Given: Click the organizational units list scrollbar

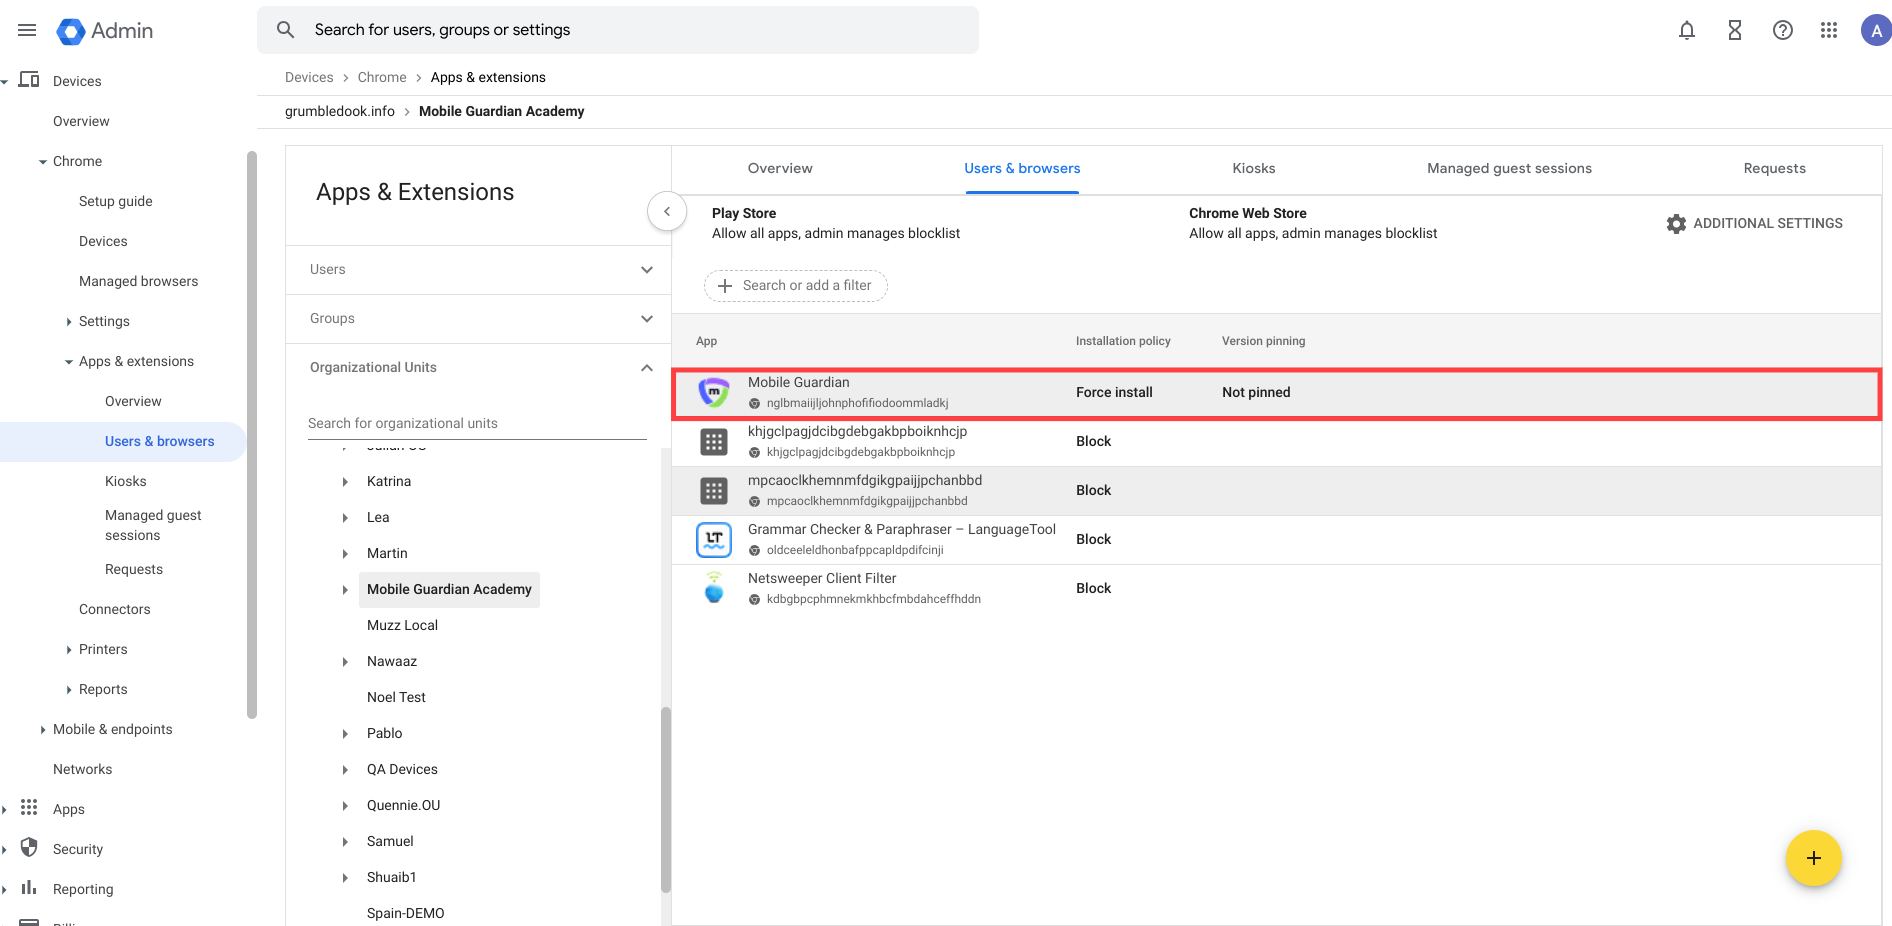Looking at the screenshot, I should pos(666,800).
